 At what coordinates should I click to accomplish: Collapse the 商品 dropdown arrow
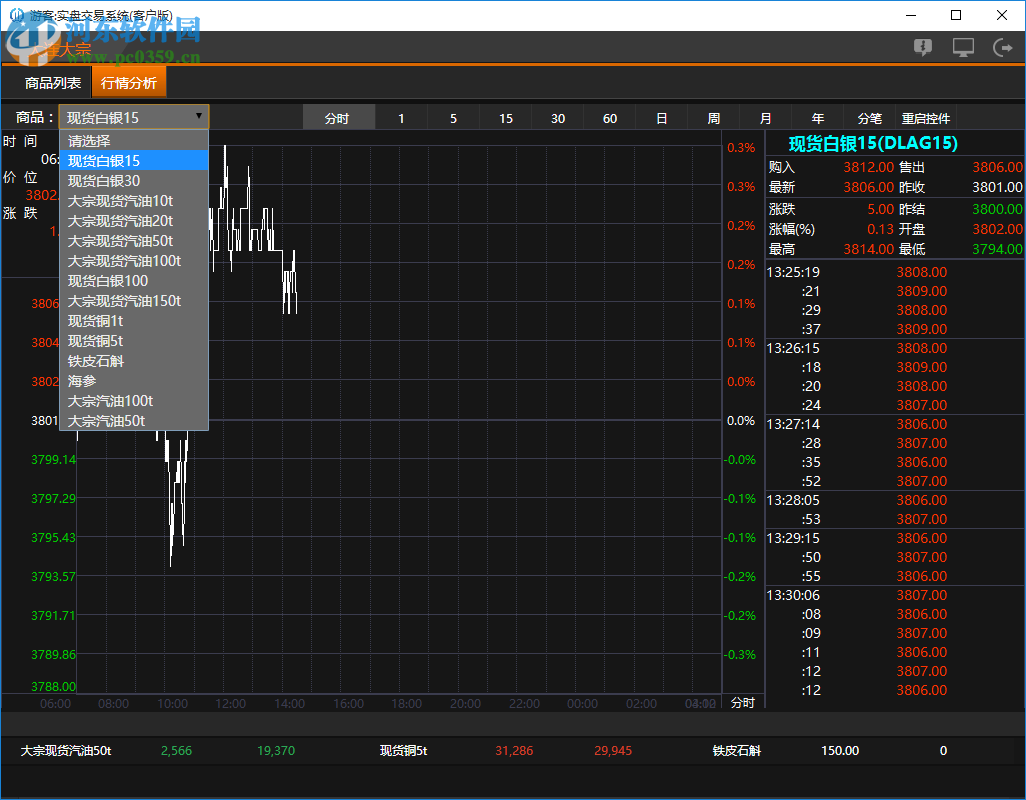pos(198,116)
